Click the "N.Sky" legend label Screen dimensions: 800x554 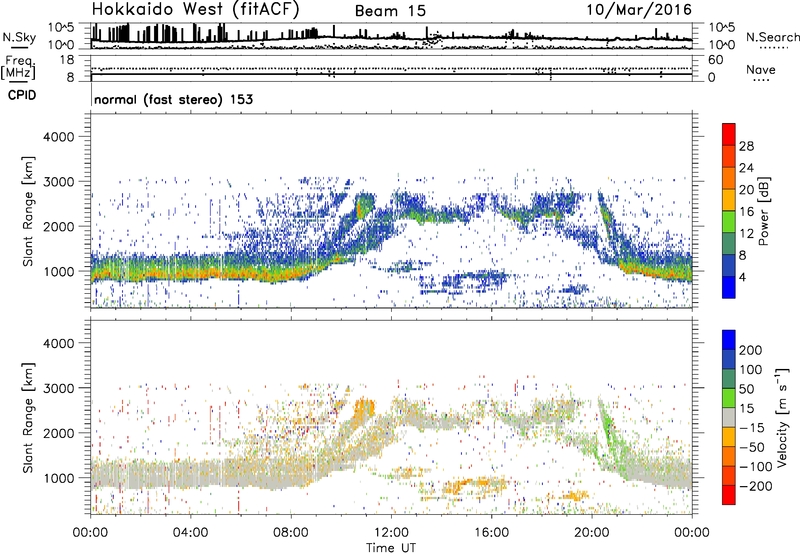tap(19, 37)
